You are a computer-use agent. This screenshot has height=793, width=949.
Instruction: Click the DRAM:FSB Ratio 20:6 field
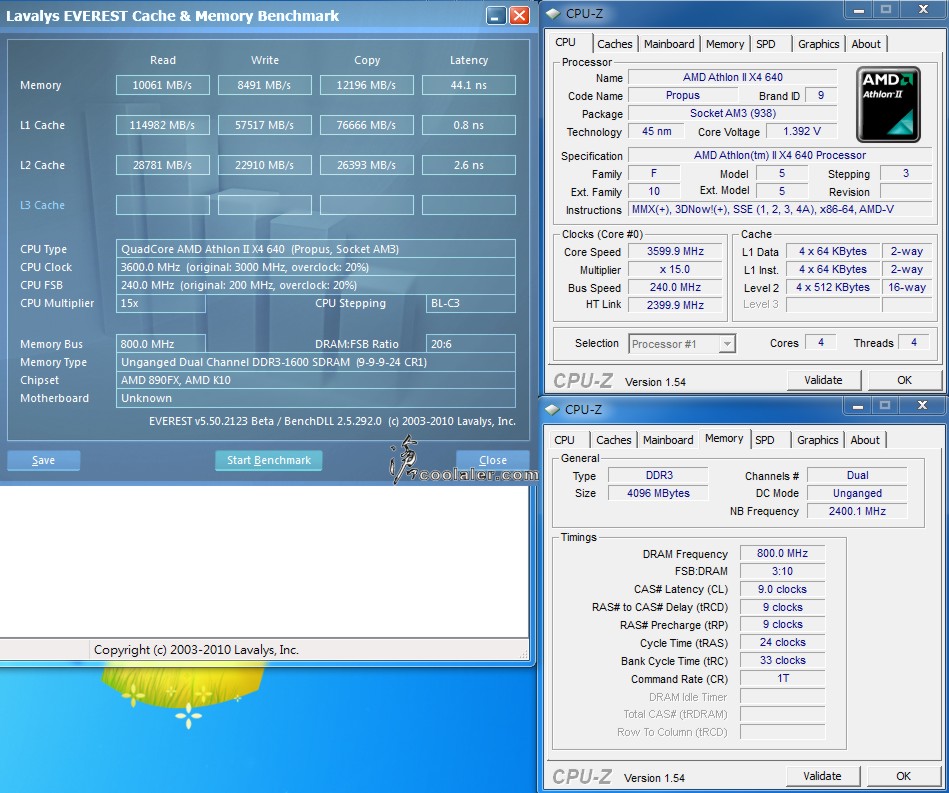coord(471,344)
